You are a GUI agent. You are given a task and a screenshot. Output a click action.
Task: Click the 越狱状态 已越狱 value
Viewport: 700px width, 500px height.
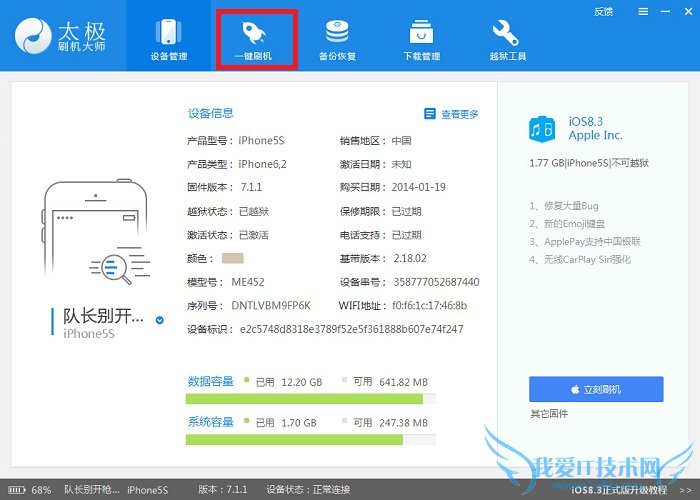coord(254,211)
